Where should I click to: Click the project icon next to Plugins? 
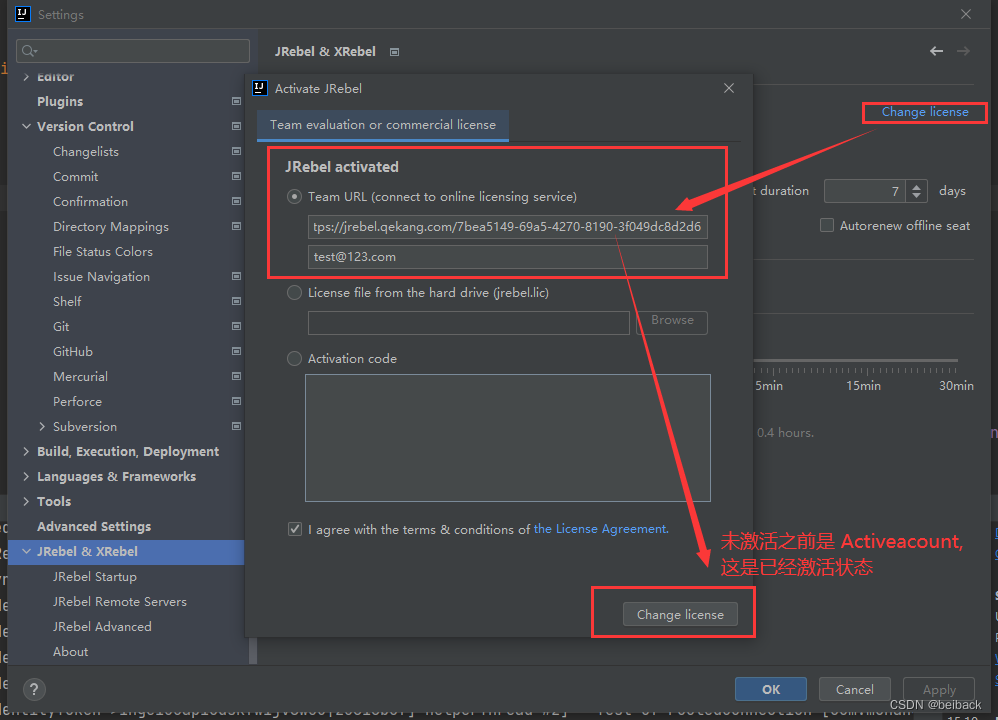coord(236,101)
